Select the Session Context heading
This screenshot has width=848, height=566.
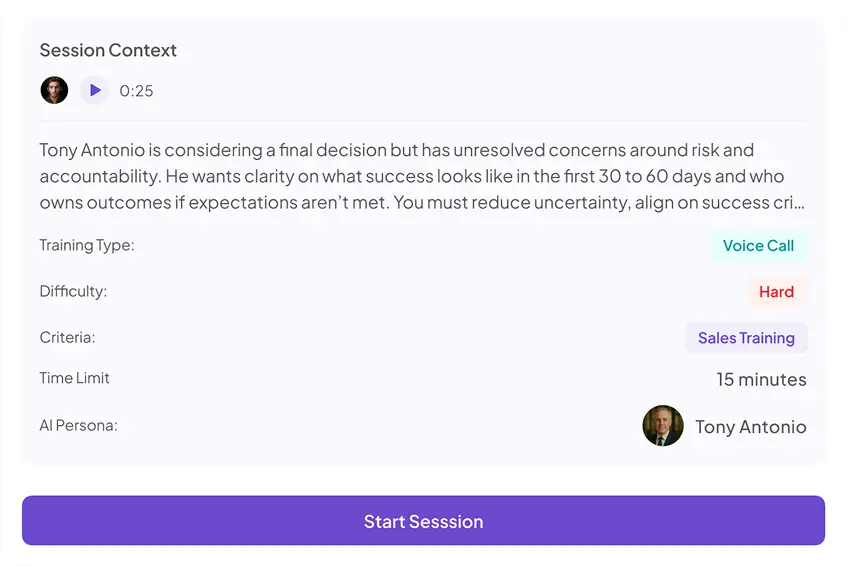click(x=108, y=50)
